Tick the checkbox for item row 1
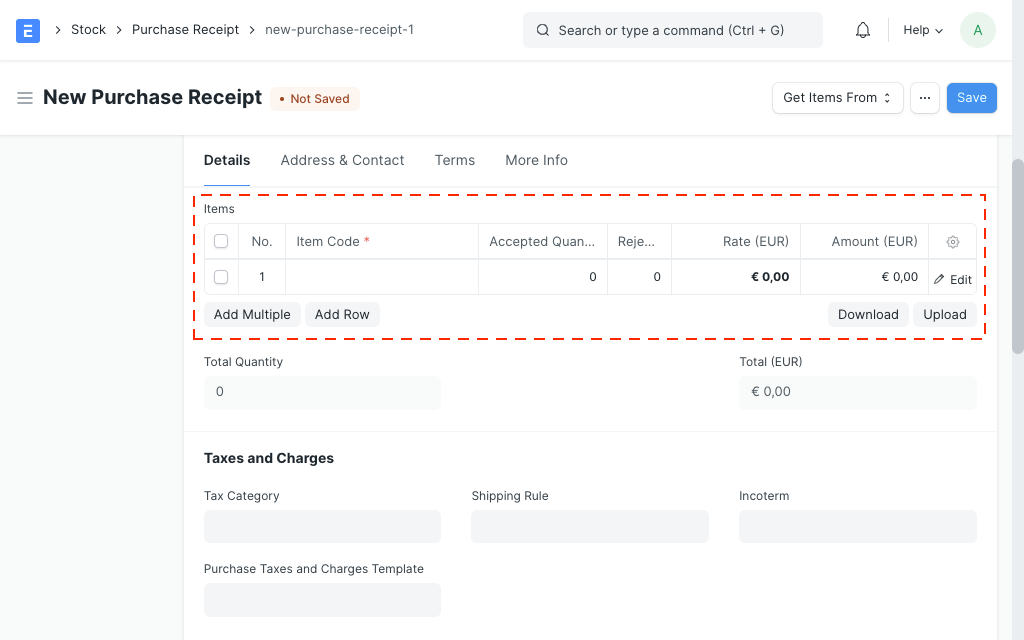The width and height of the screenshot is (1024, 640). (x=221, y=277)
